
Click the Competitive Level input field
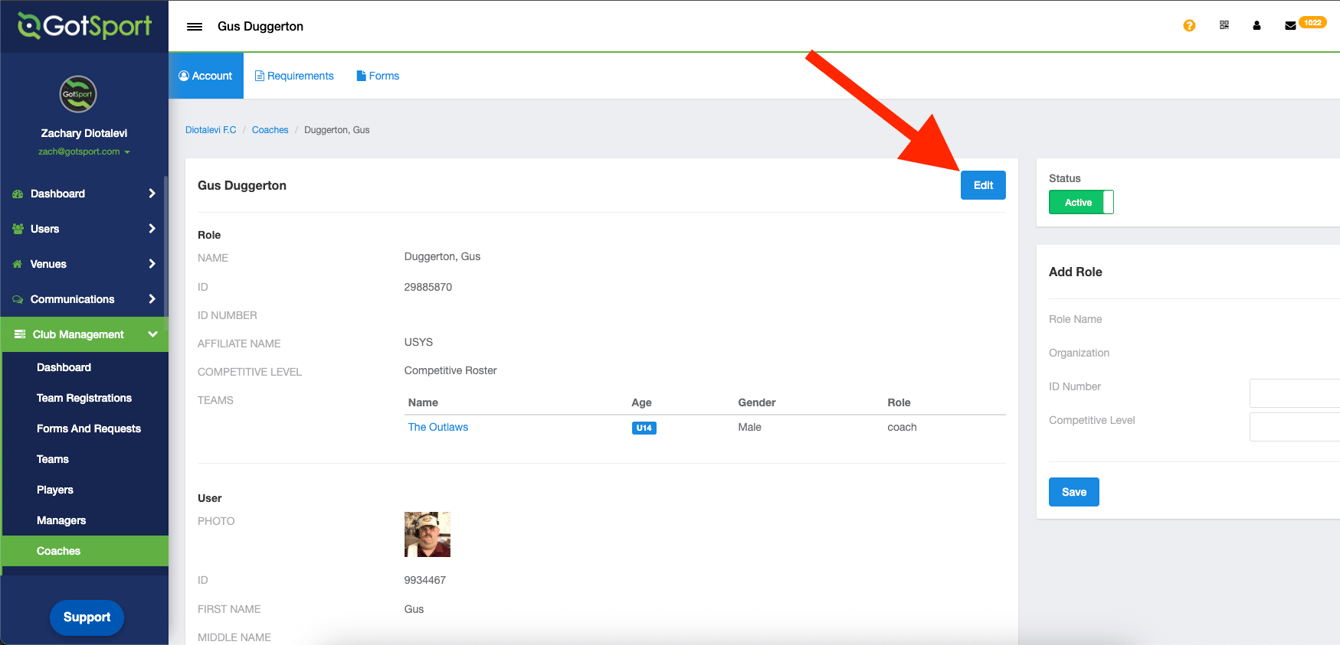click(1295, 427)
